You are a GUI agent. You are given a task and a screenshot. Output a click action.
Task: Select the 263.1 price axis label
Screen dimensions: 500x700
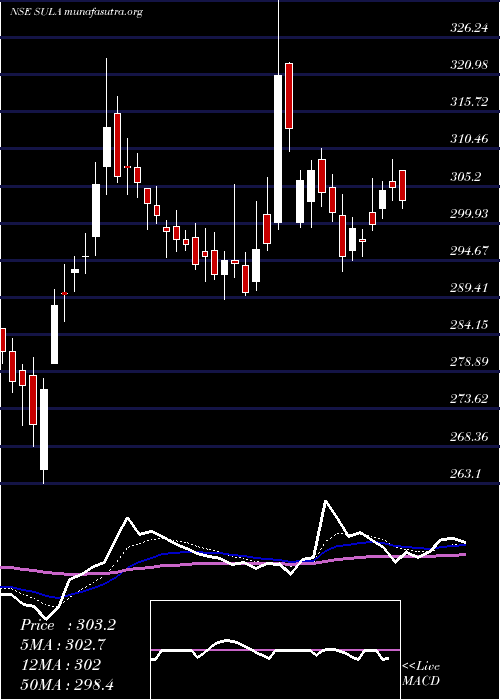466,474
